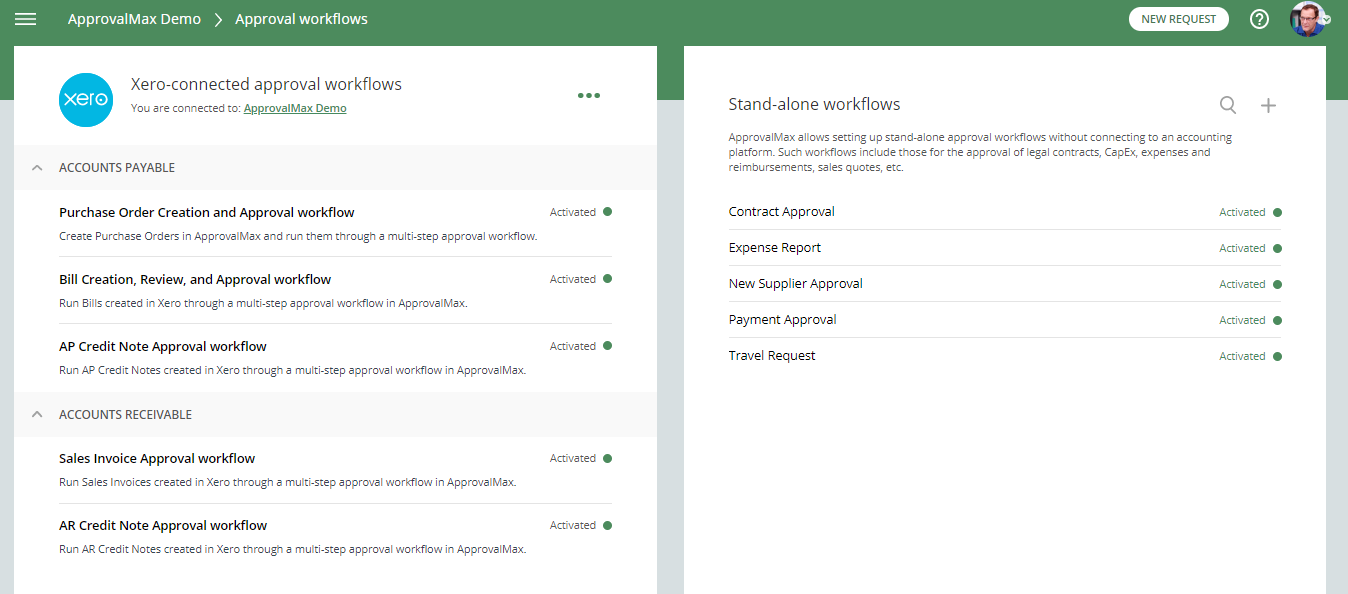
Task: Click description 'Run Bills created in Xero'
Action: [263, 303]
